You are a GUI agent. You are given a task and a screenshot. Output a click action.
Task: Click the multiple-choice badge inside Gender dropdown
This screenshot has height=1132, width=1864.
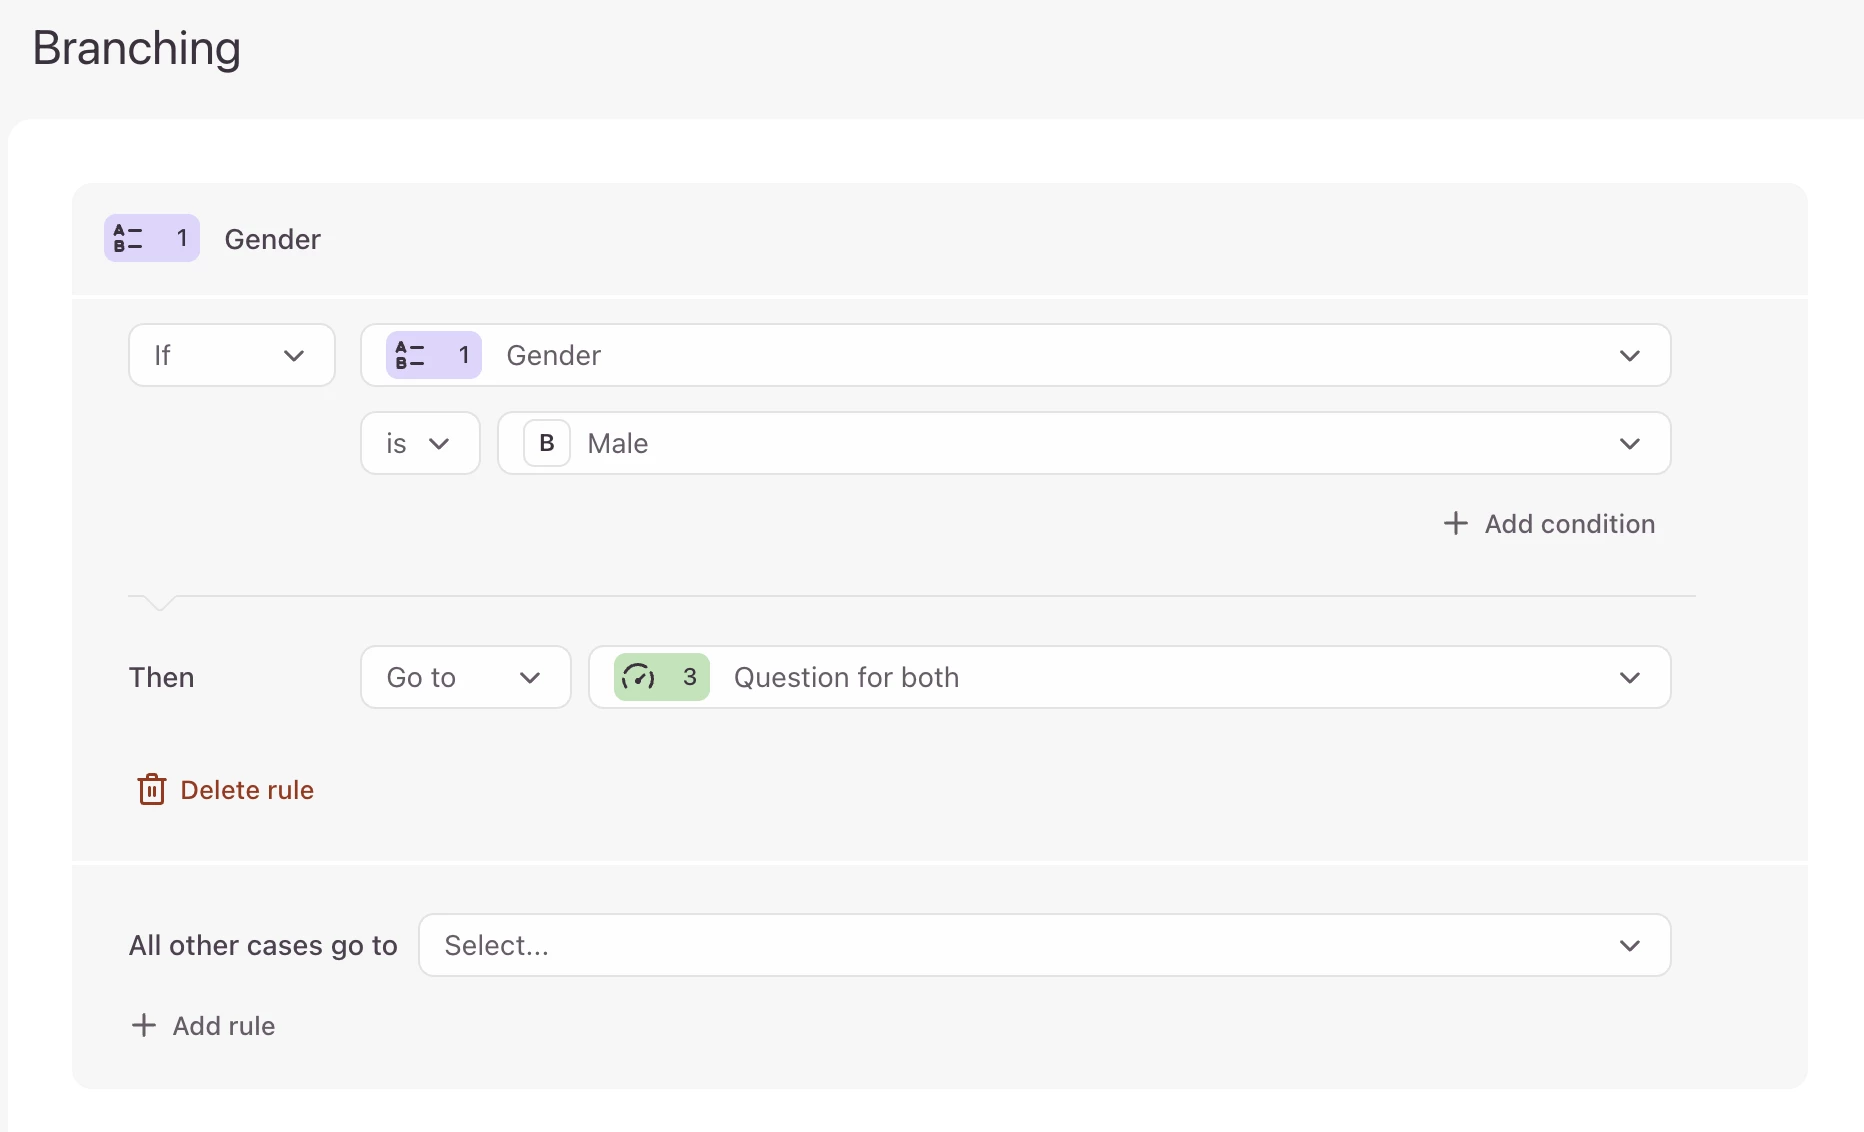point(433,355)
